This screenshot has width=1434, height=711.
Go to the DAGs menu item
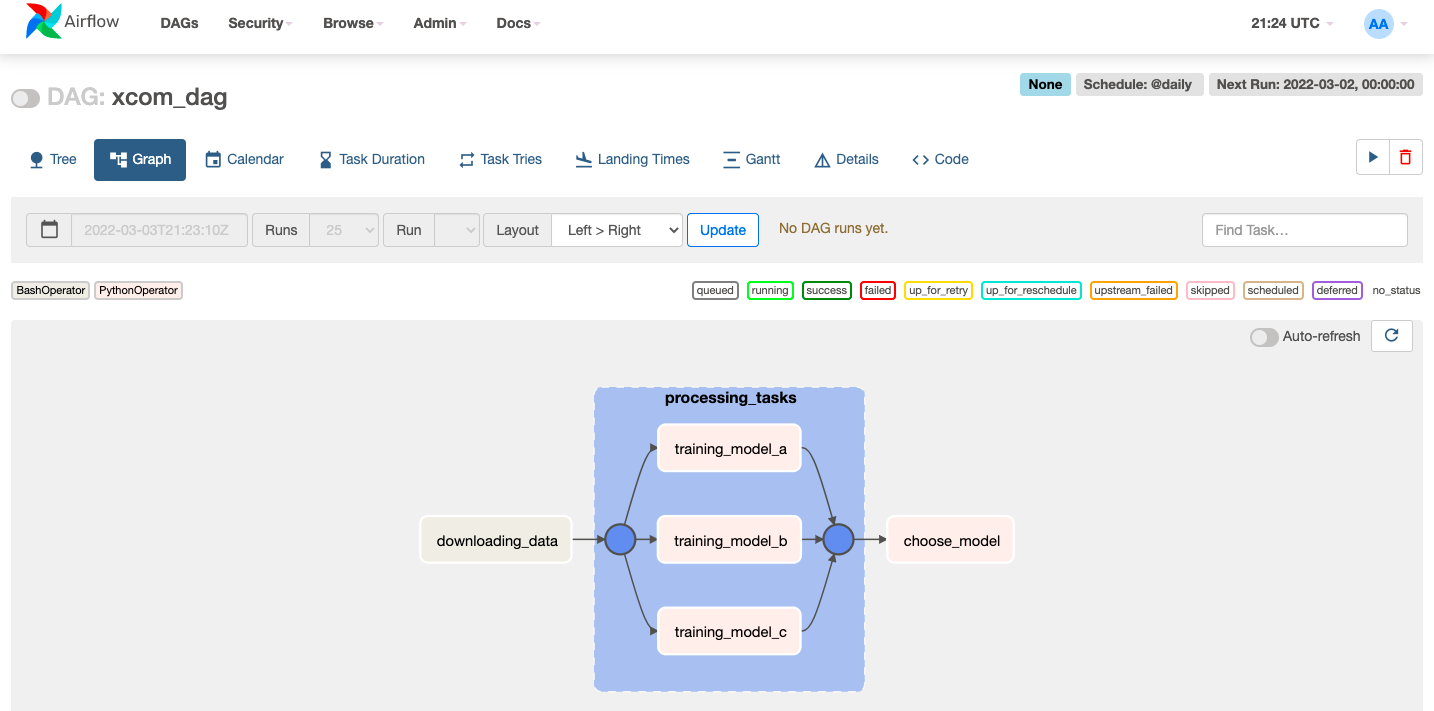tap(179, 23)
